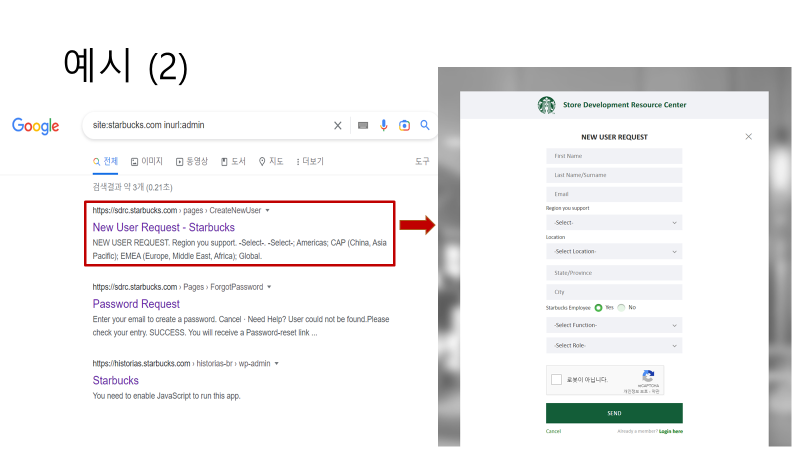Select the 전체 results tab
The height and width of the screenshot is (450, 800).
point(105,161)
